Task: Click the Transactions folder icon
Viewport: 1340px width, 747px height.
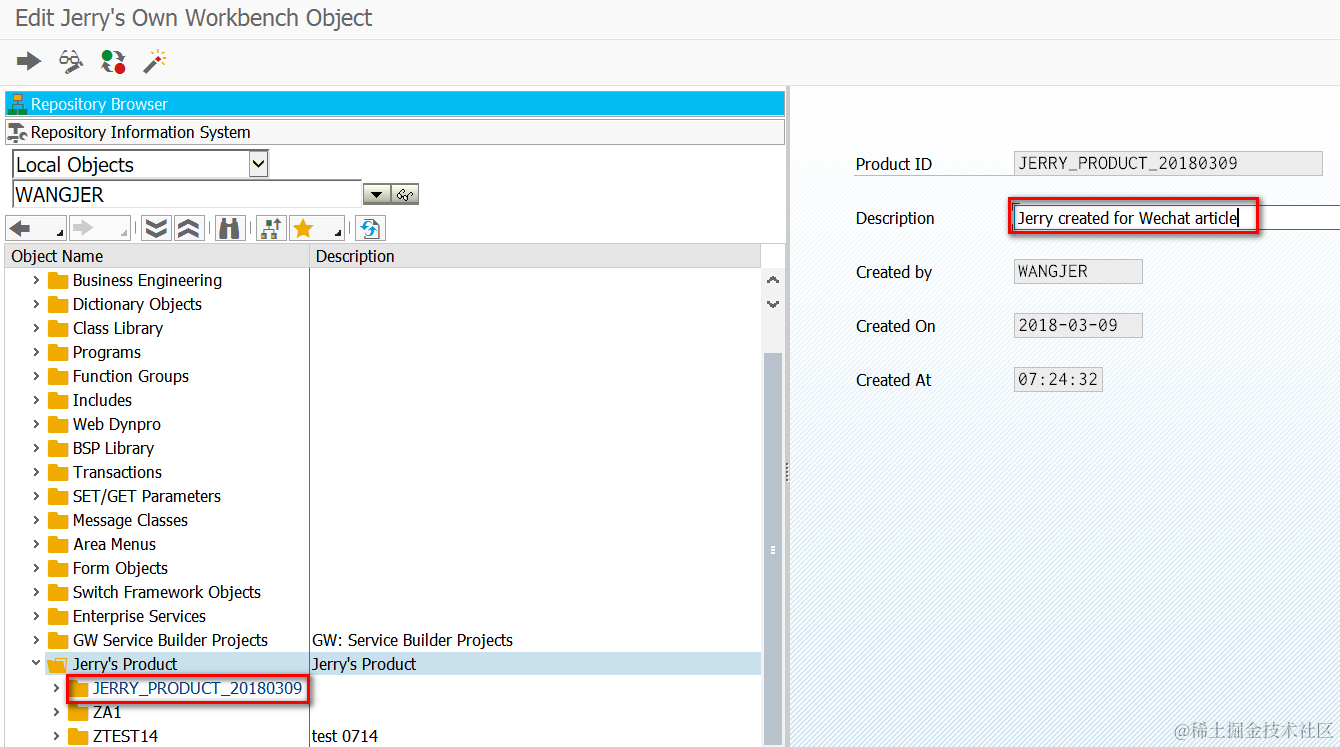Action: click(58, 472)
